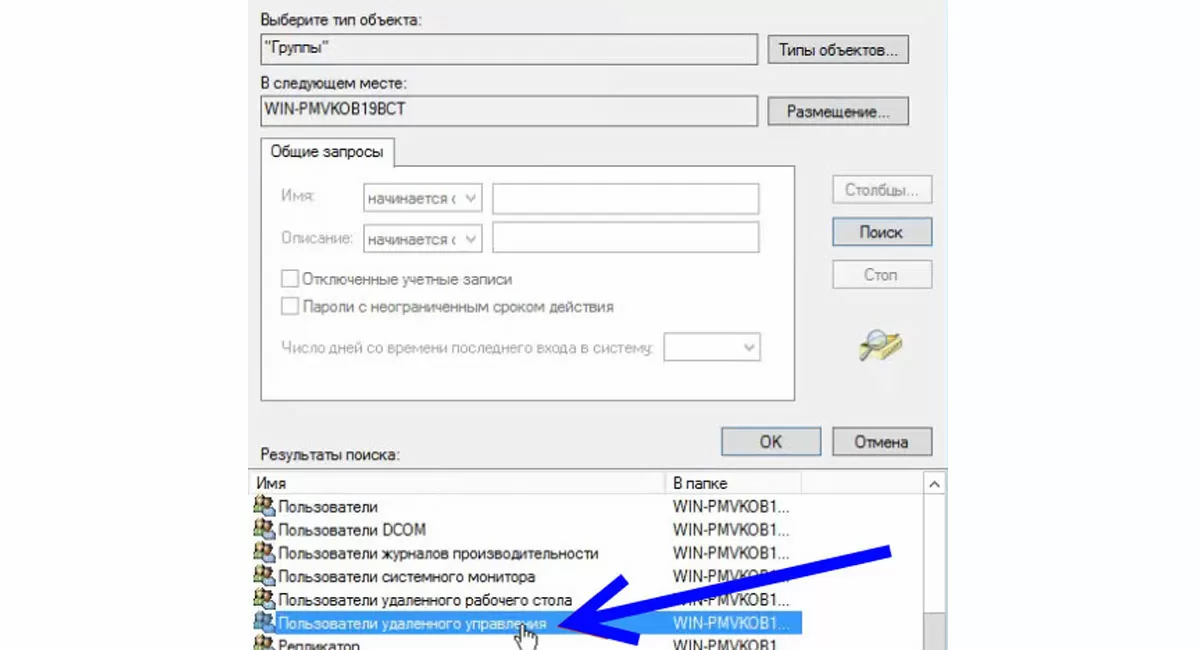Click the Описание text input field
Screen dimensions: 1200x650
tap(626, 239)
